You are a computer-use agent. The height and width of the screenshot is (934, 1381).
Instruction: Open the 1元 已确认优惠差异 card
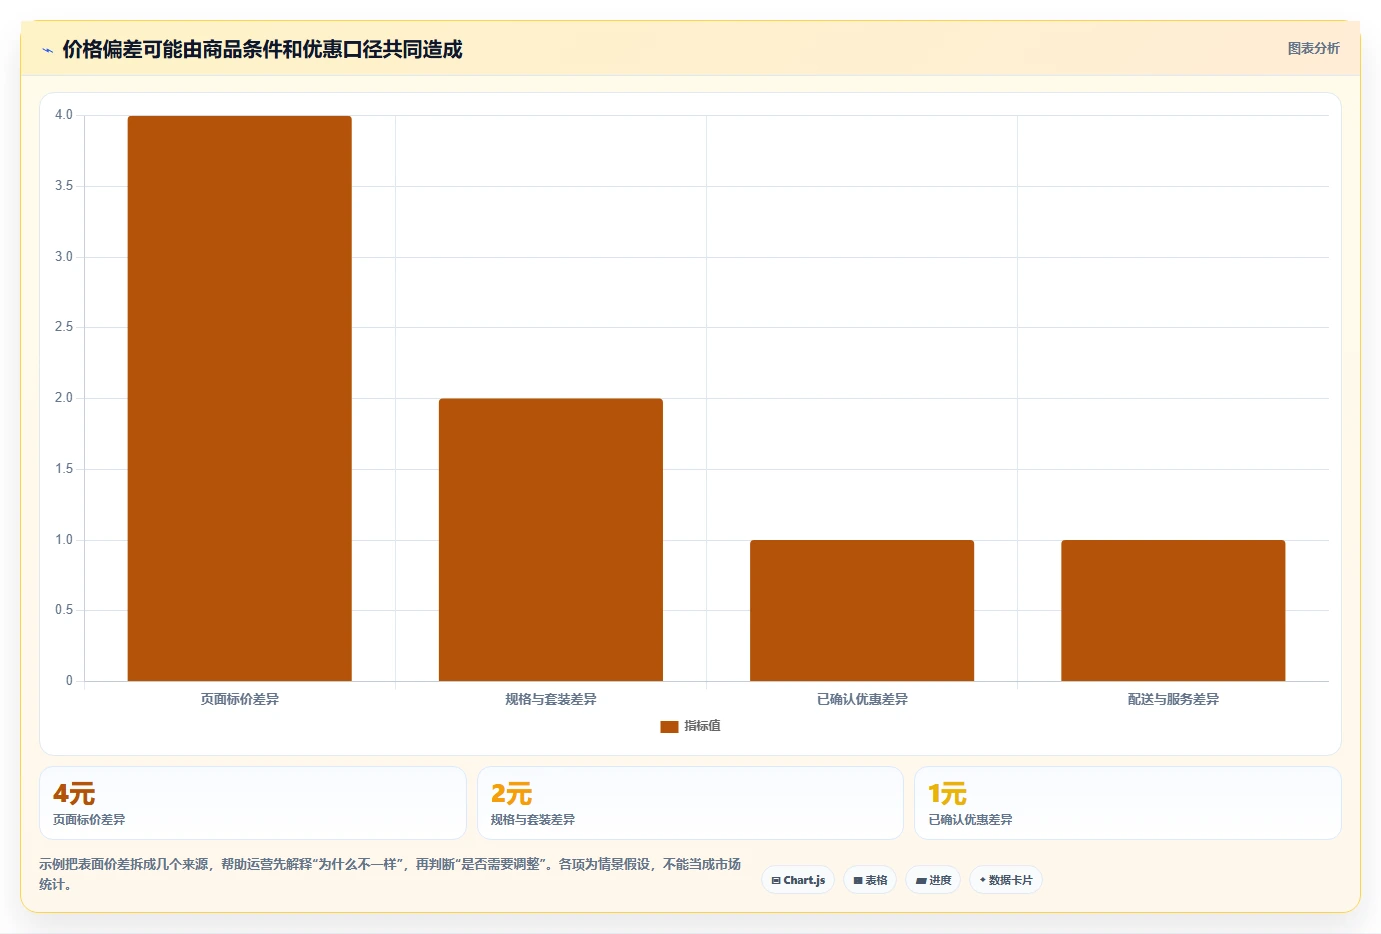pyautogui.click(x=1128, y=803)
